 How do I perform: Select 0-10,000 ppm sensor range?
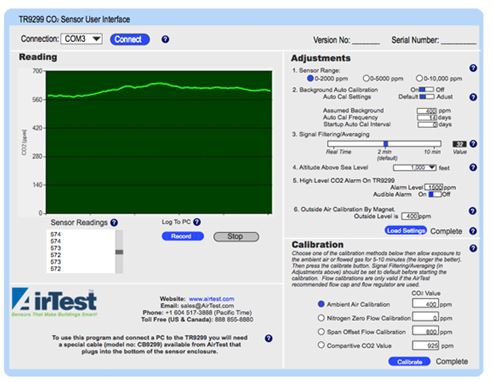(x=419, y=78)
